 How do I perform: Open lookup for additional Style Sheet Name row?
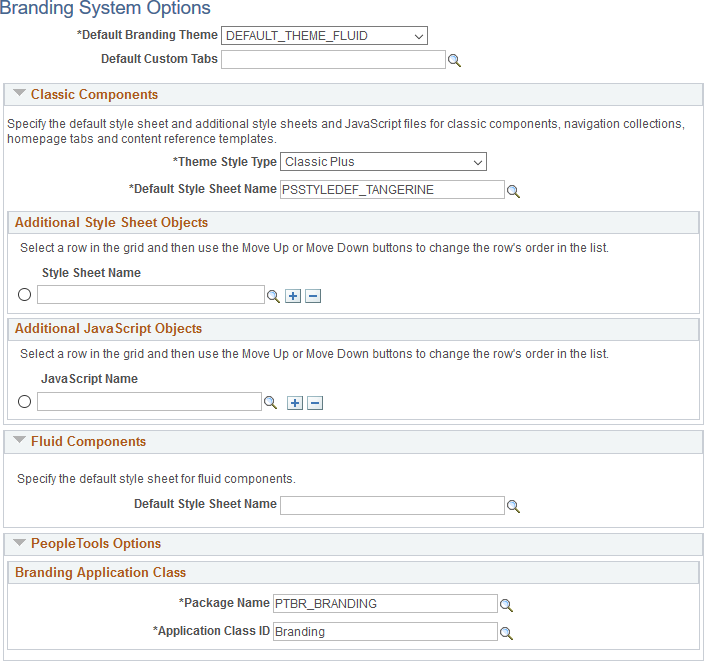pos(273,296)
